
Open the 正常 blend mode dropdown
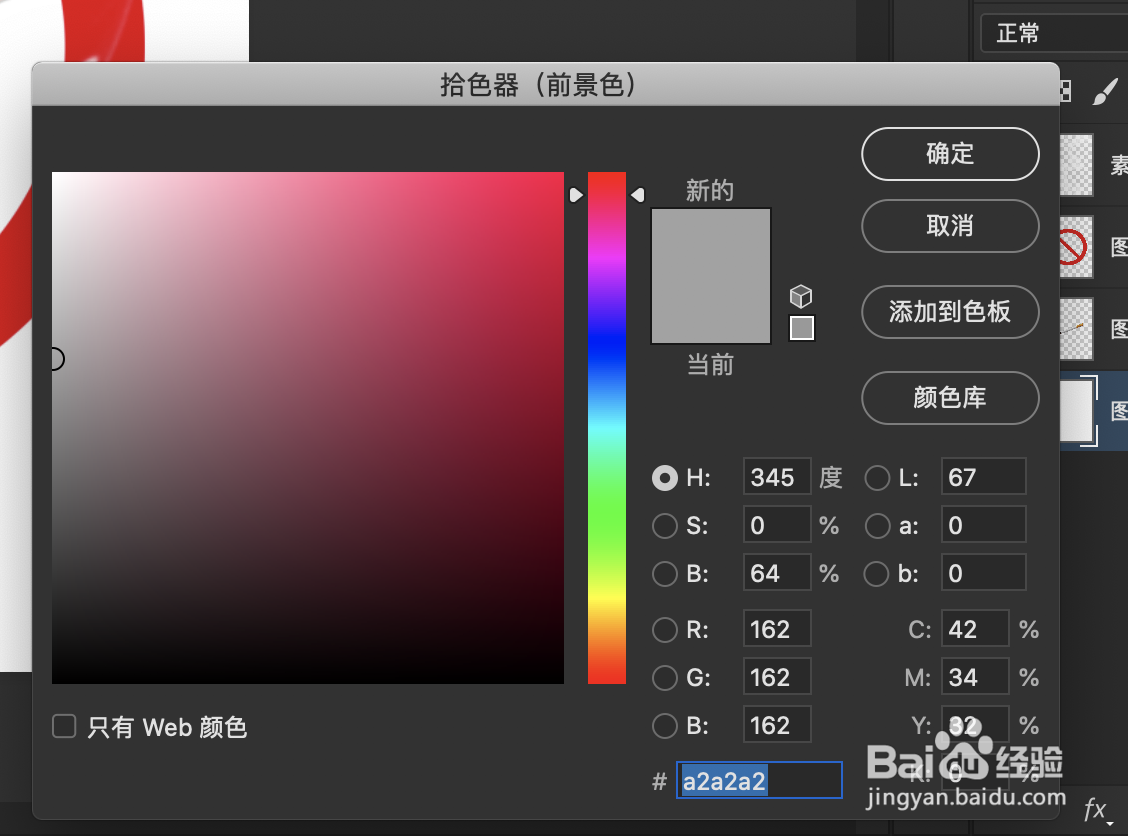tap(1017, 33)
